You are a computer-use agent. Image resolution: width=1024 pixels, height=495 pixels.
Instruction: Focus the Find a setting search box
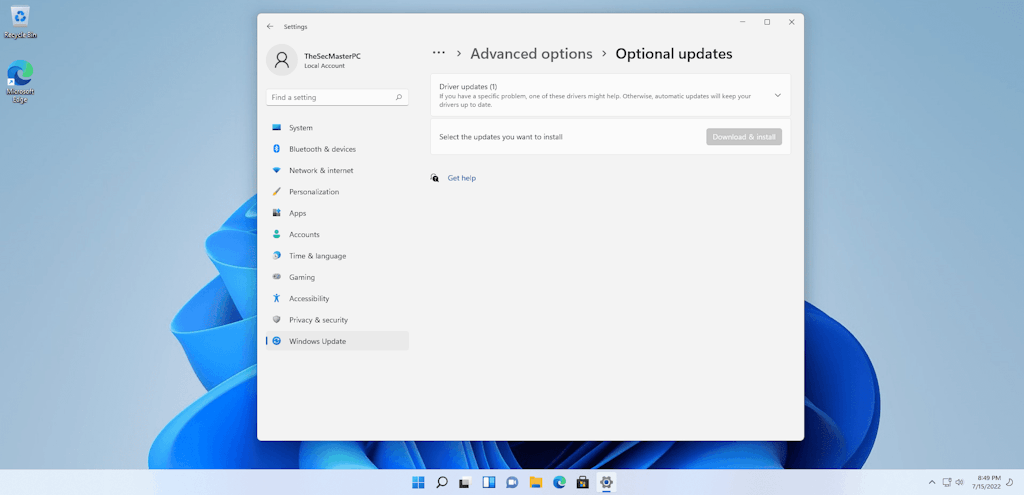337,97
